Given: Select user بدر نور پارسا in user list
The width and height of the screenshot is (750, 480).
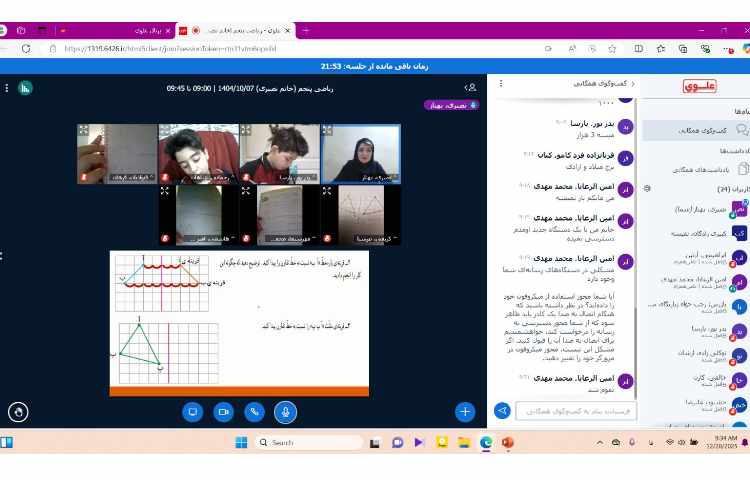Looking at the screenshot, I should pyautogui.click(x=696, y=331).
